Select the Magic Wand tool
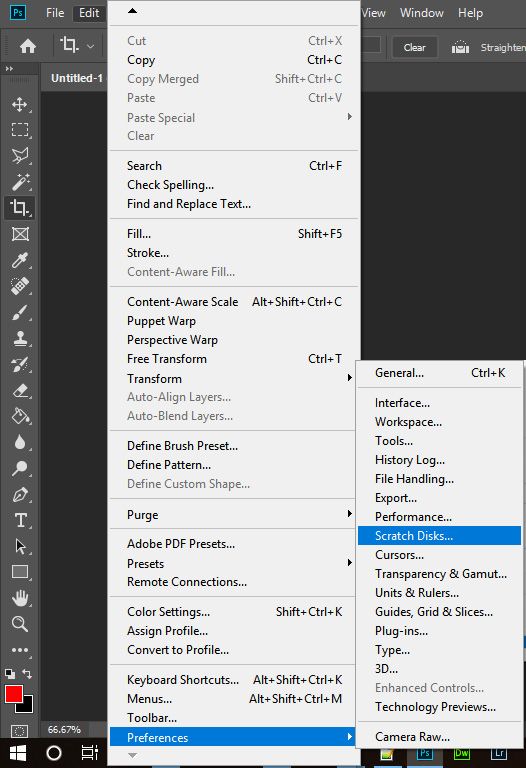526x768 pixels. point(21,182)
